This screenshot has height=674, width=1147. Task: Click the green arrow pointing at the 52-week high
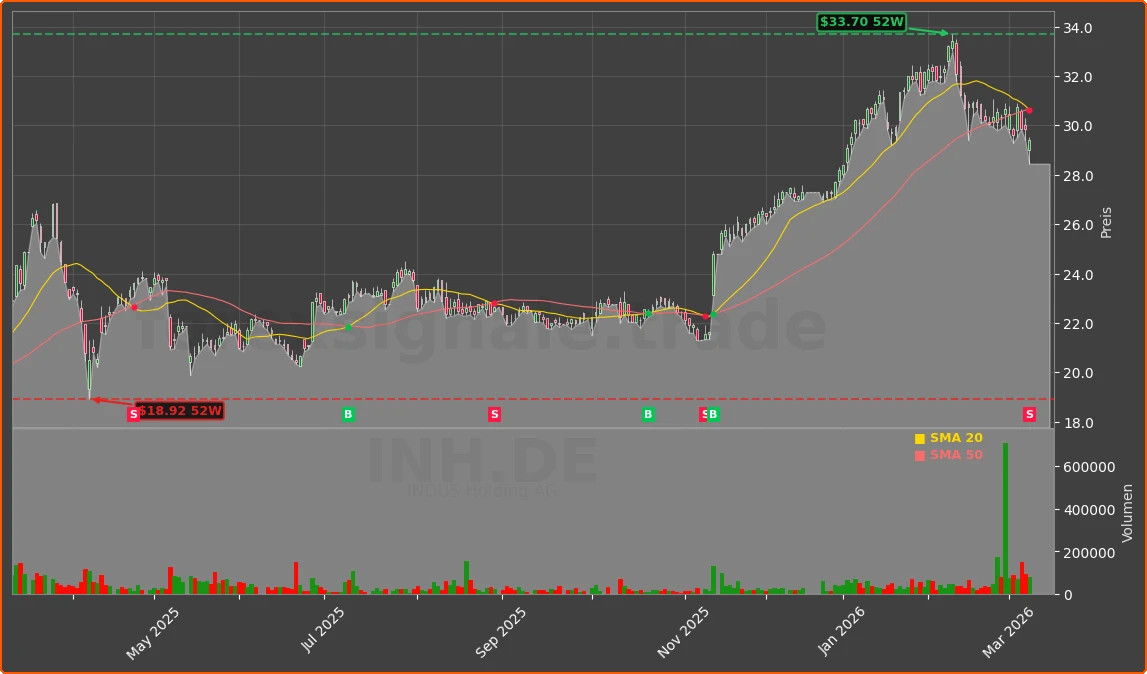(x=930, y=31)
